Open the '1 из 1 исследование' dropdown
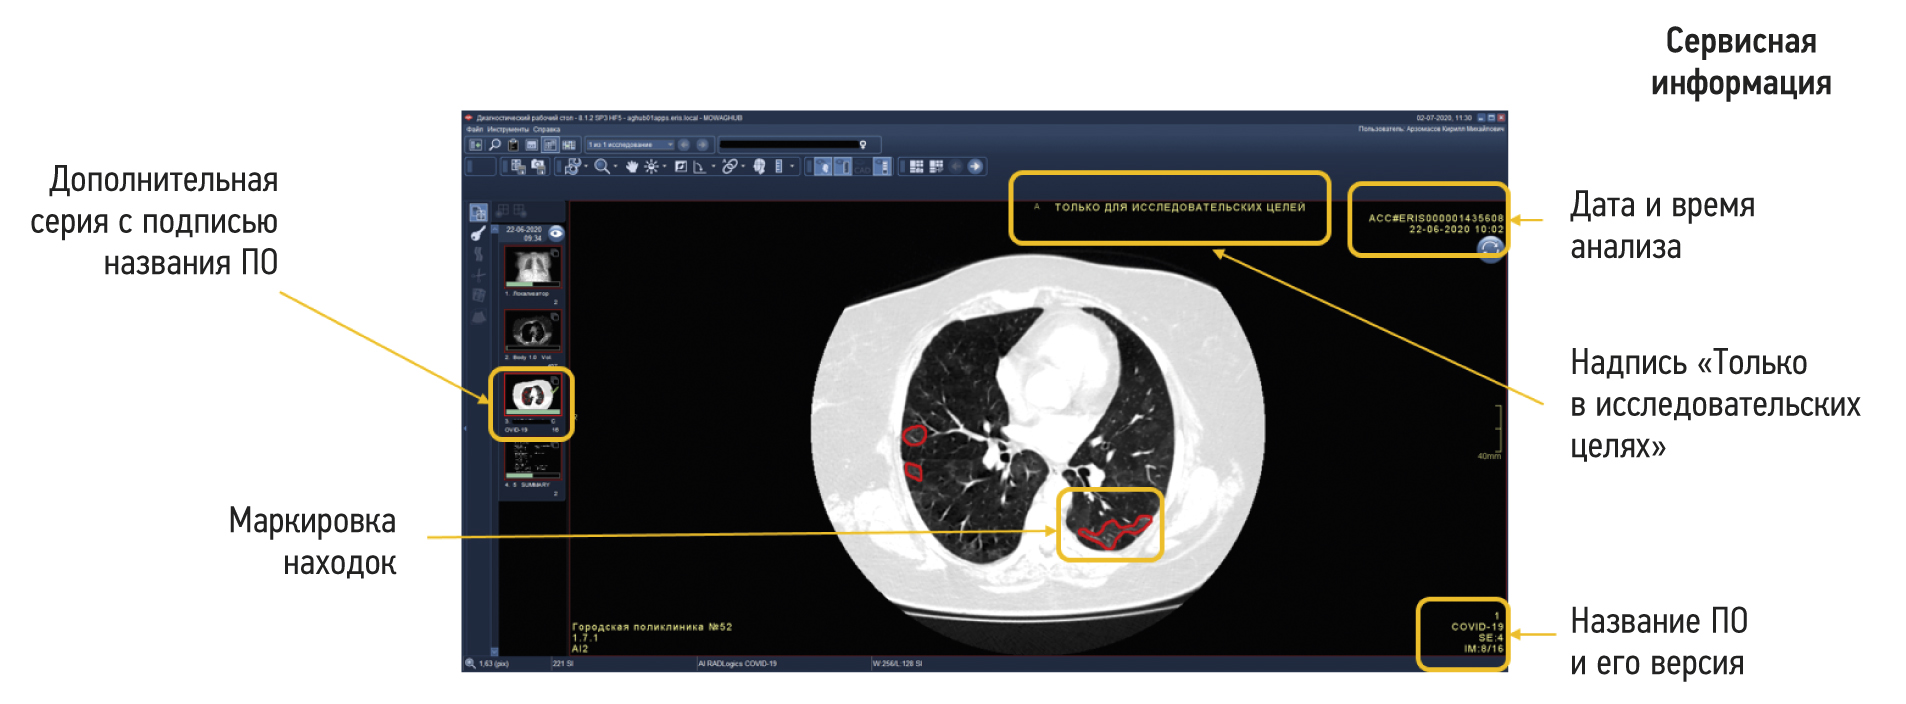This screenshot has width=1906, height=704. pyautogui.click(x=630, y=145)
